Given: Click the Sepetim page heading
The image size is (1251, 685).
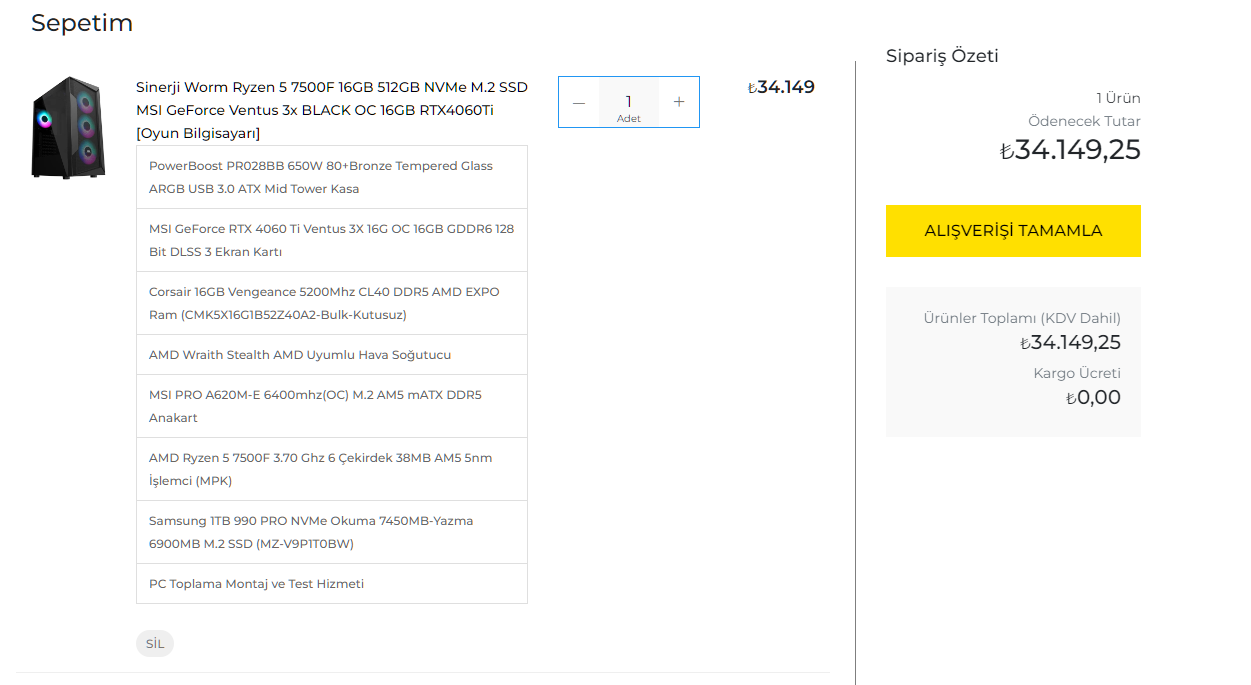Looking at the screenshot, I should 82,23.
